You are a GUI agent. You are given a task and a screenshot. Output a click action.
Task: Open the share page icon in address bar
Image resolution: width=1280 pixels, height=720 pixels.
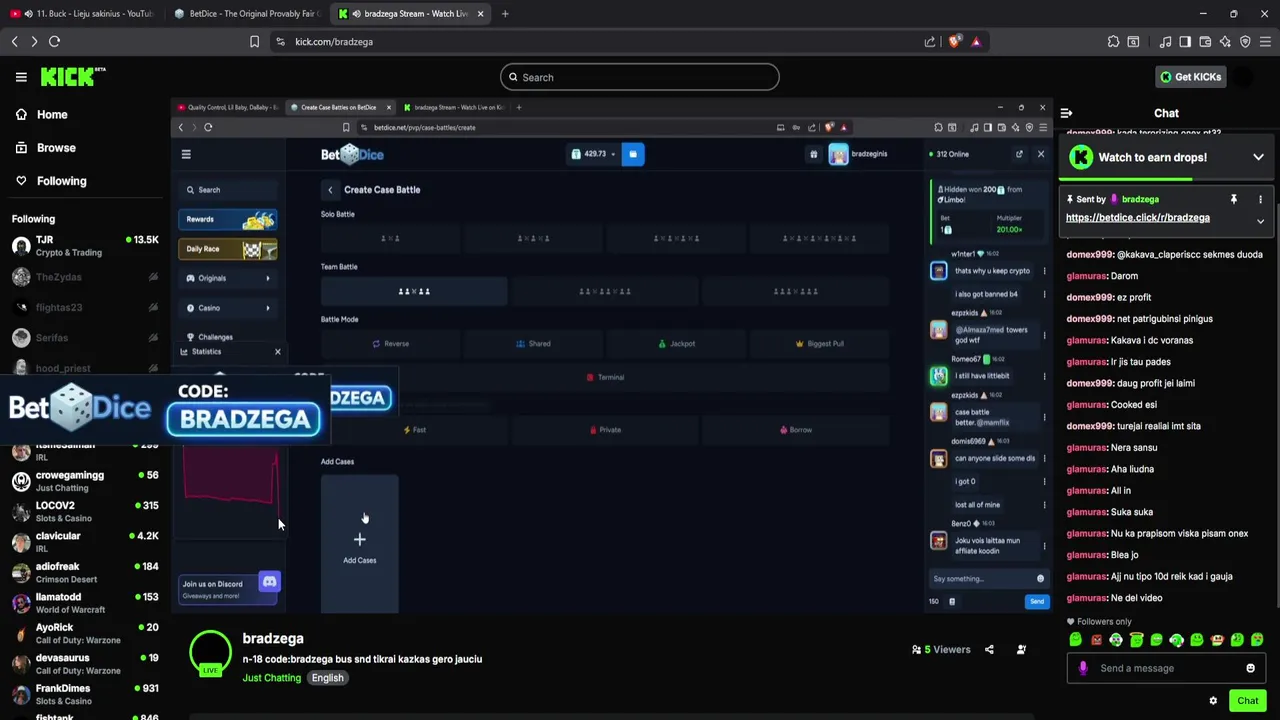pos(930,42)
